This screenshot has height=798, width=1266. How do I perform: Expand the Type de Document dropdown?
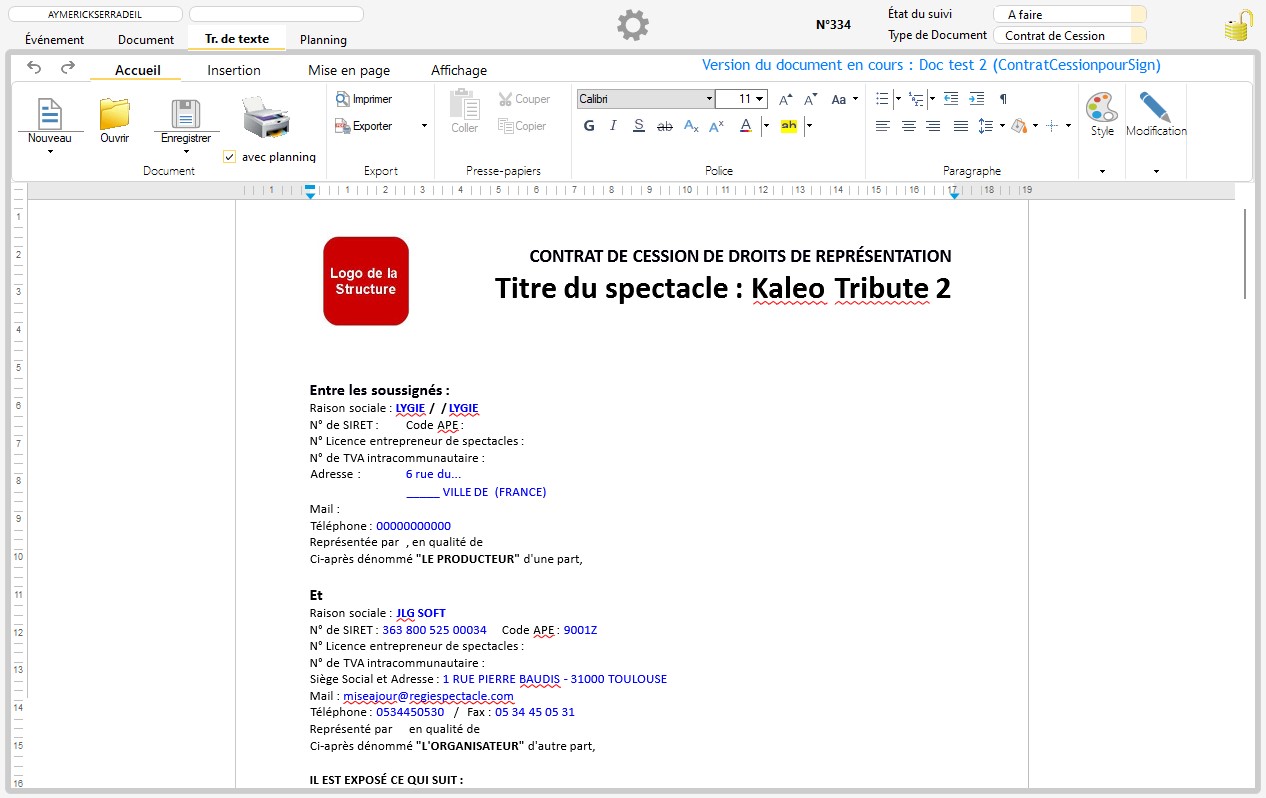[x=1137, y=36]
